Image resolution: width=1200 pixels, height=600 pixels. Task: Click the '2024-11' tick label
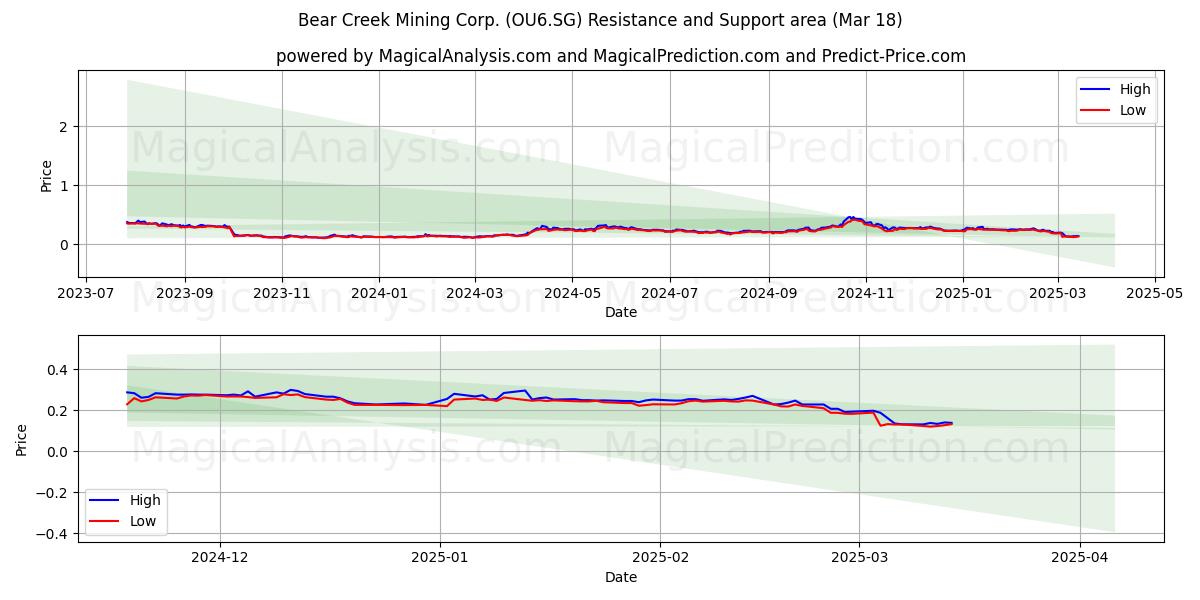point(865,294)
